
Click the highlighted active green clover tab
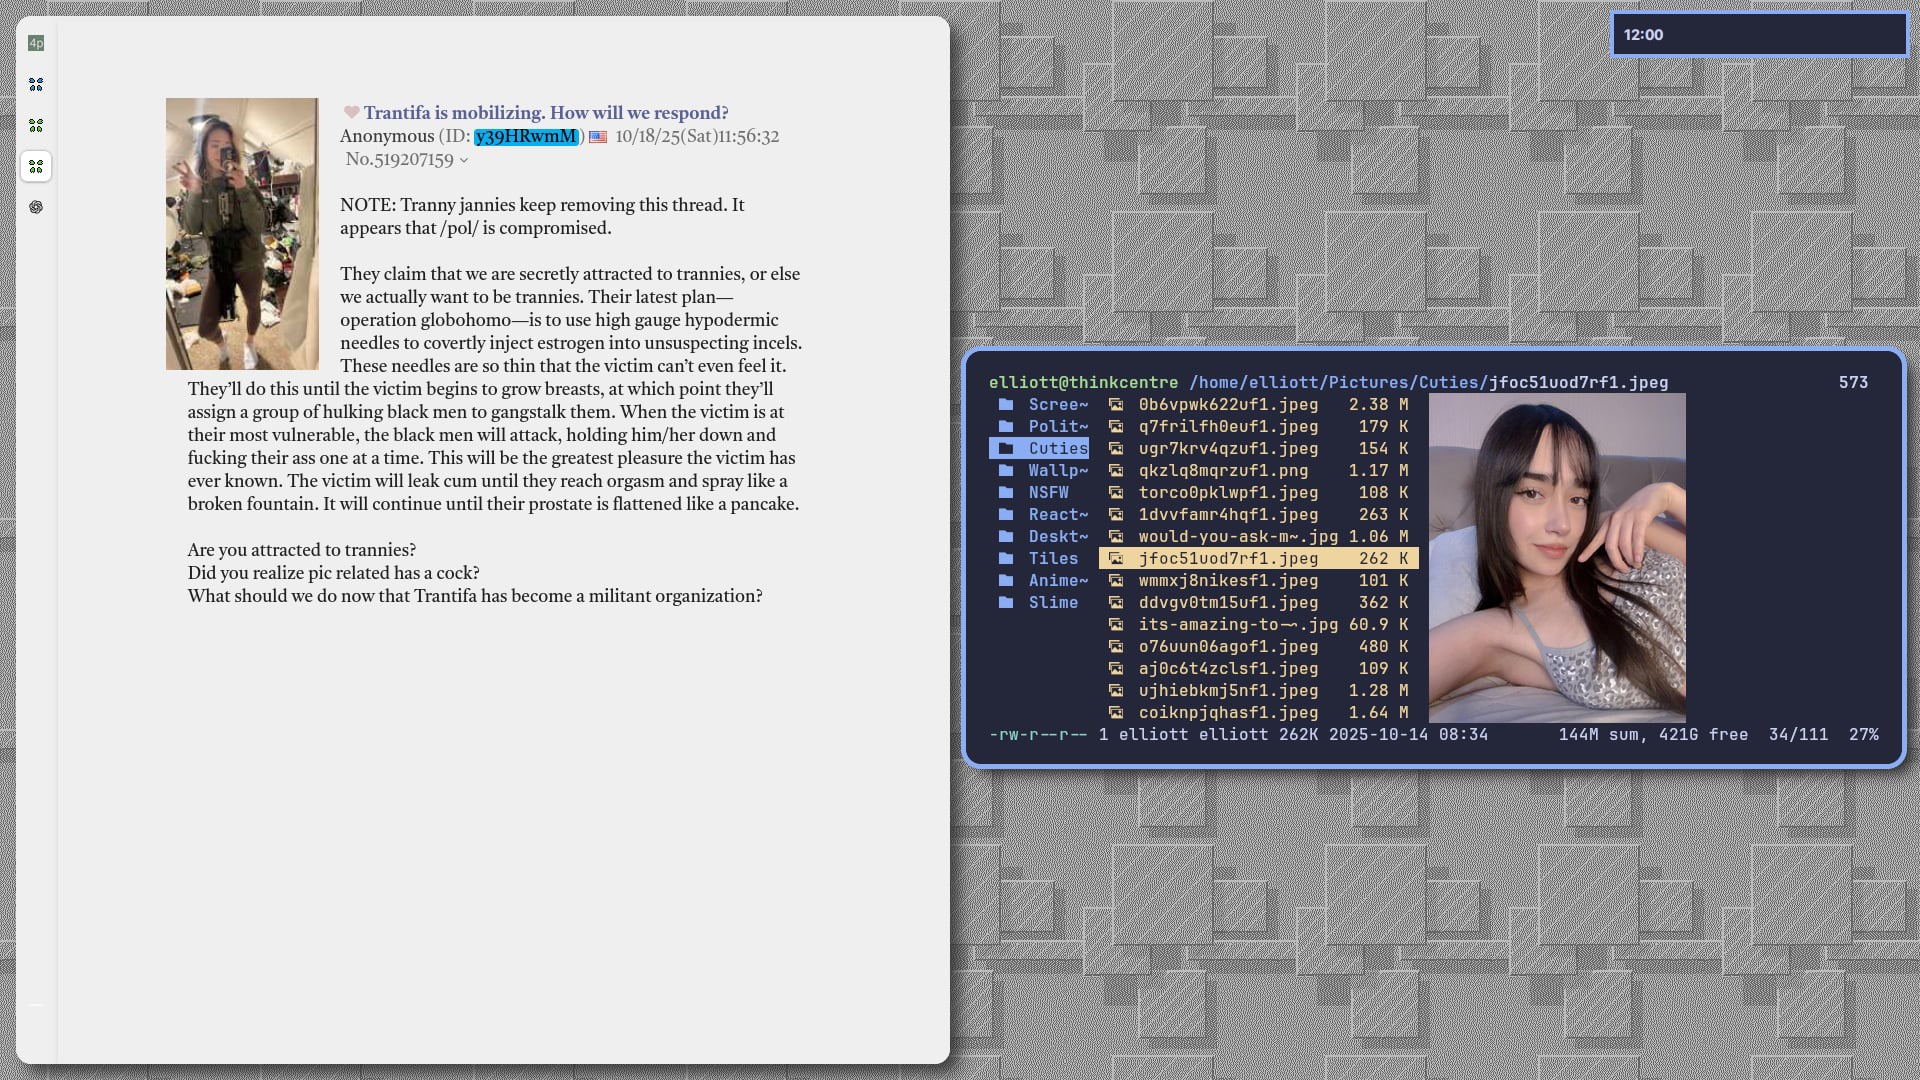[x=36, y=166]
